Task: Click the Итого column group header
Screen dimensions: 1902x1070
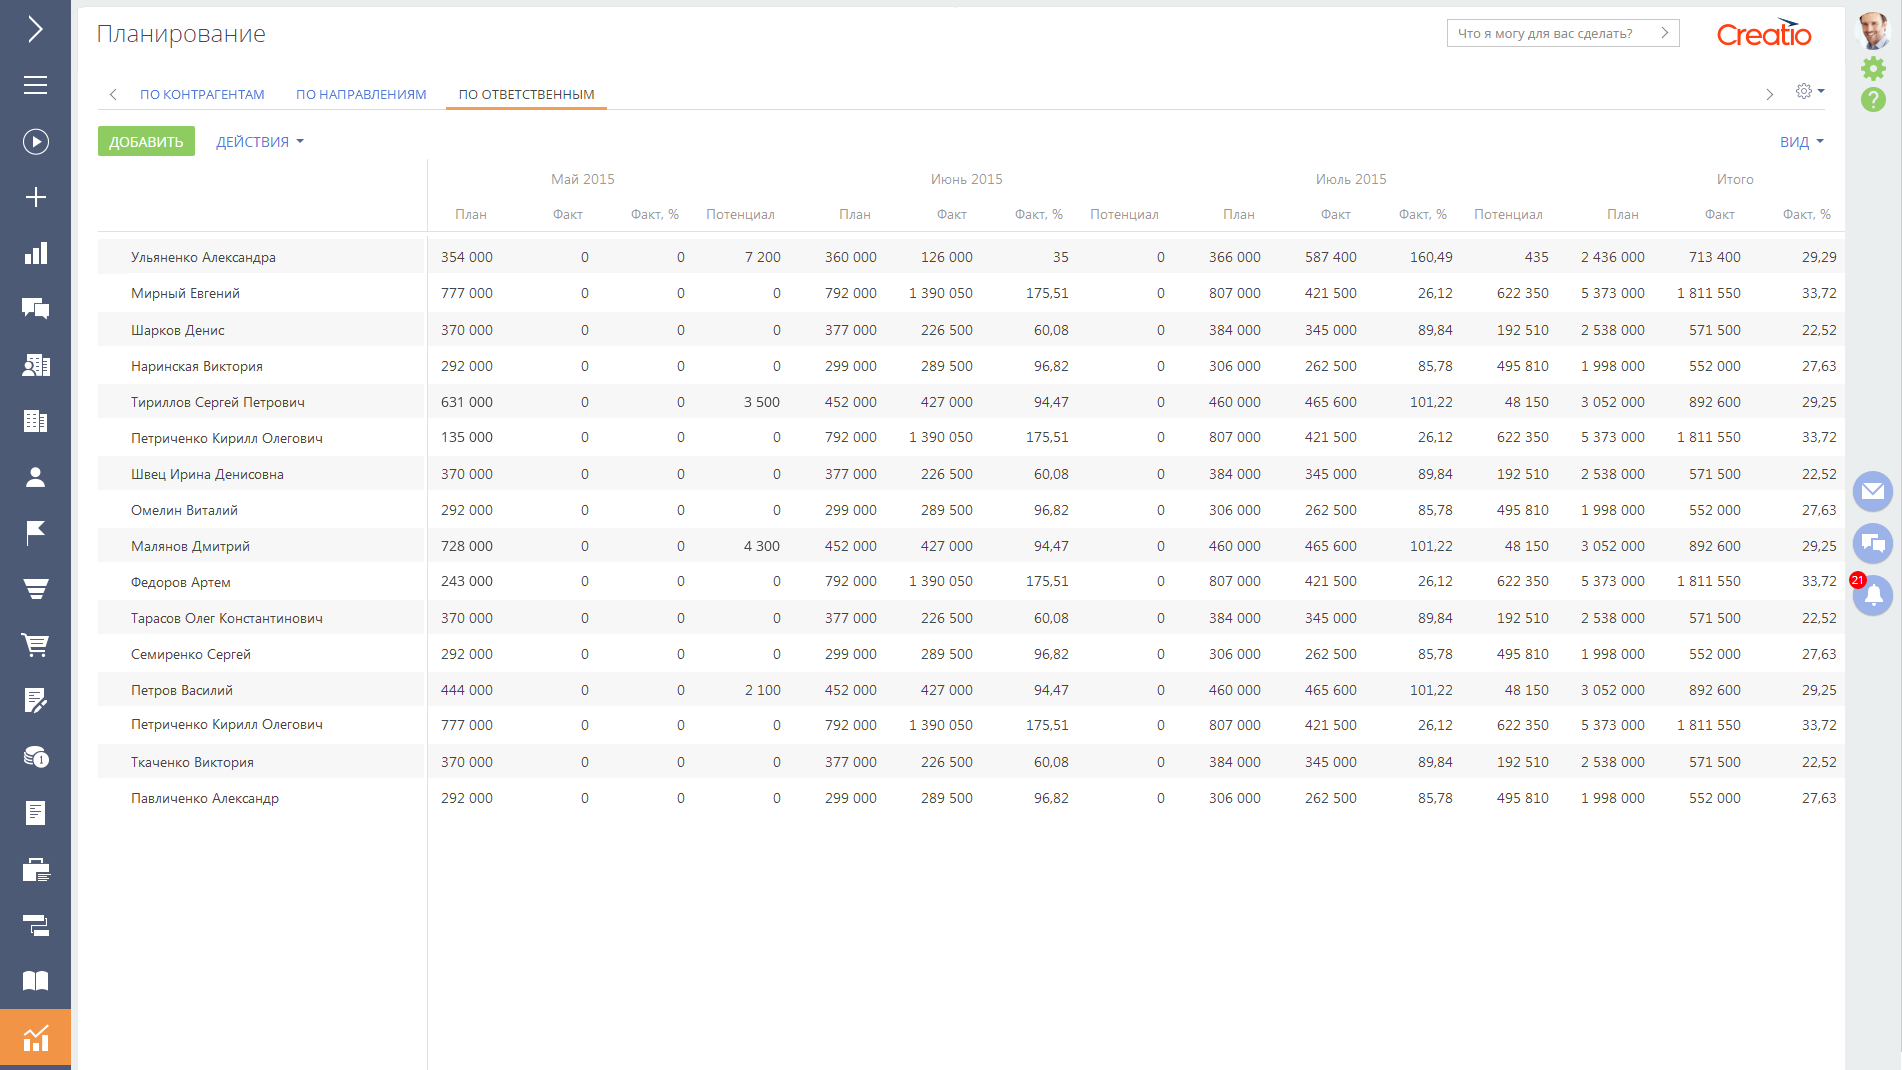Action: pyautogui.click(x=1735, y=179)
